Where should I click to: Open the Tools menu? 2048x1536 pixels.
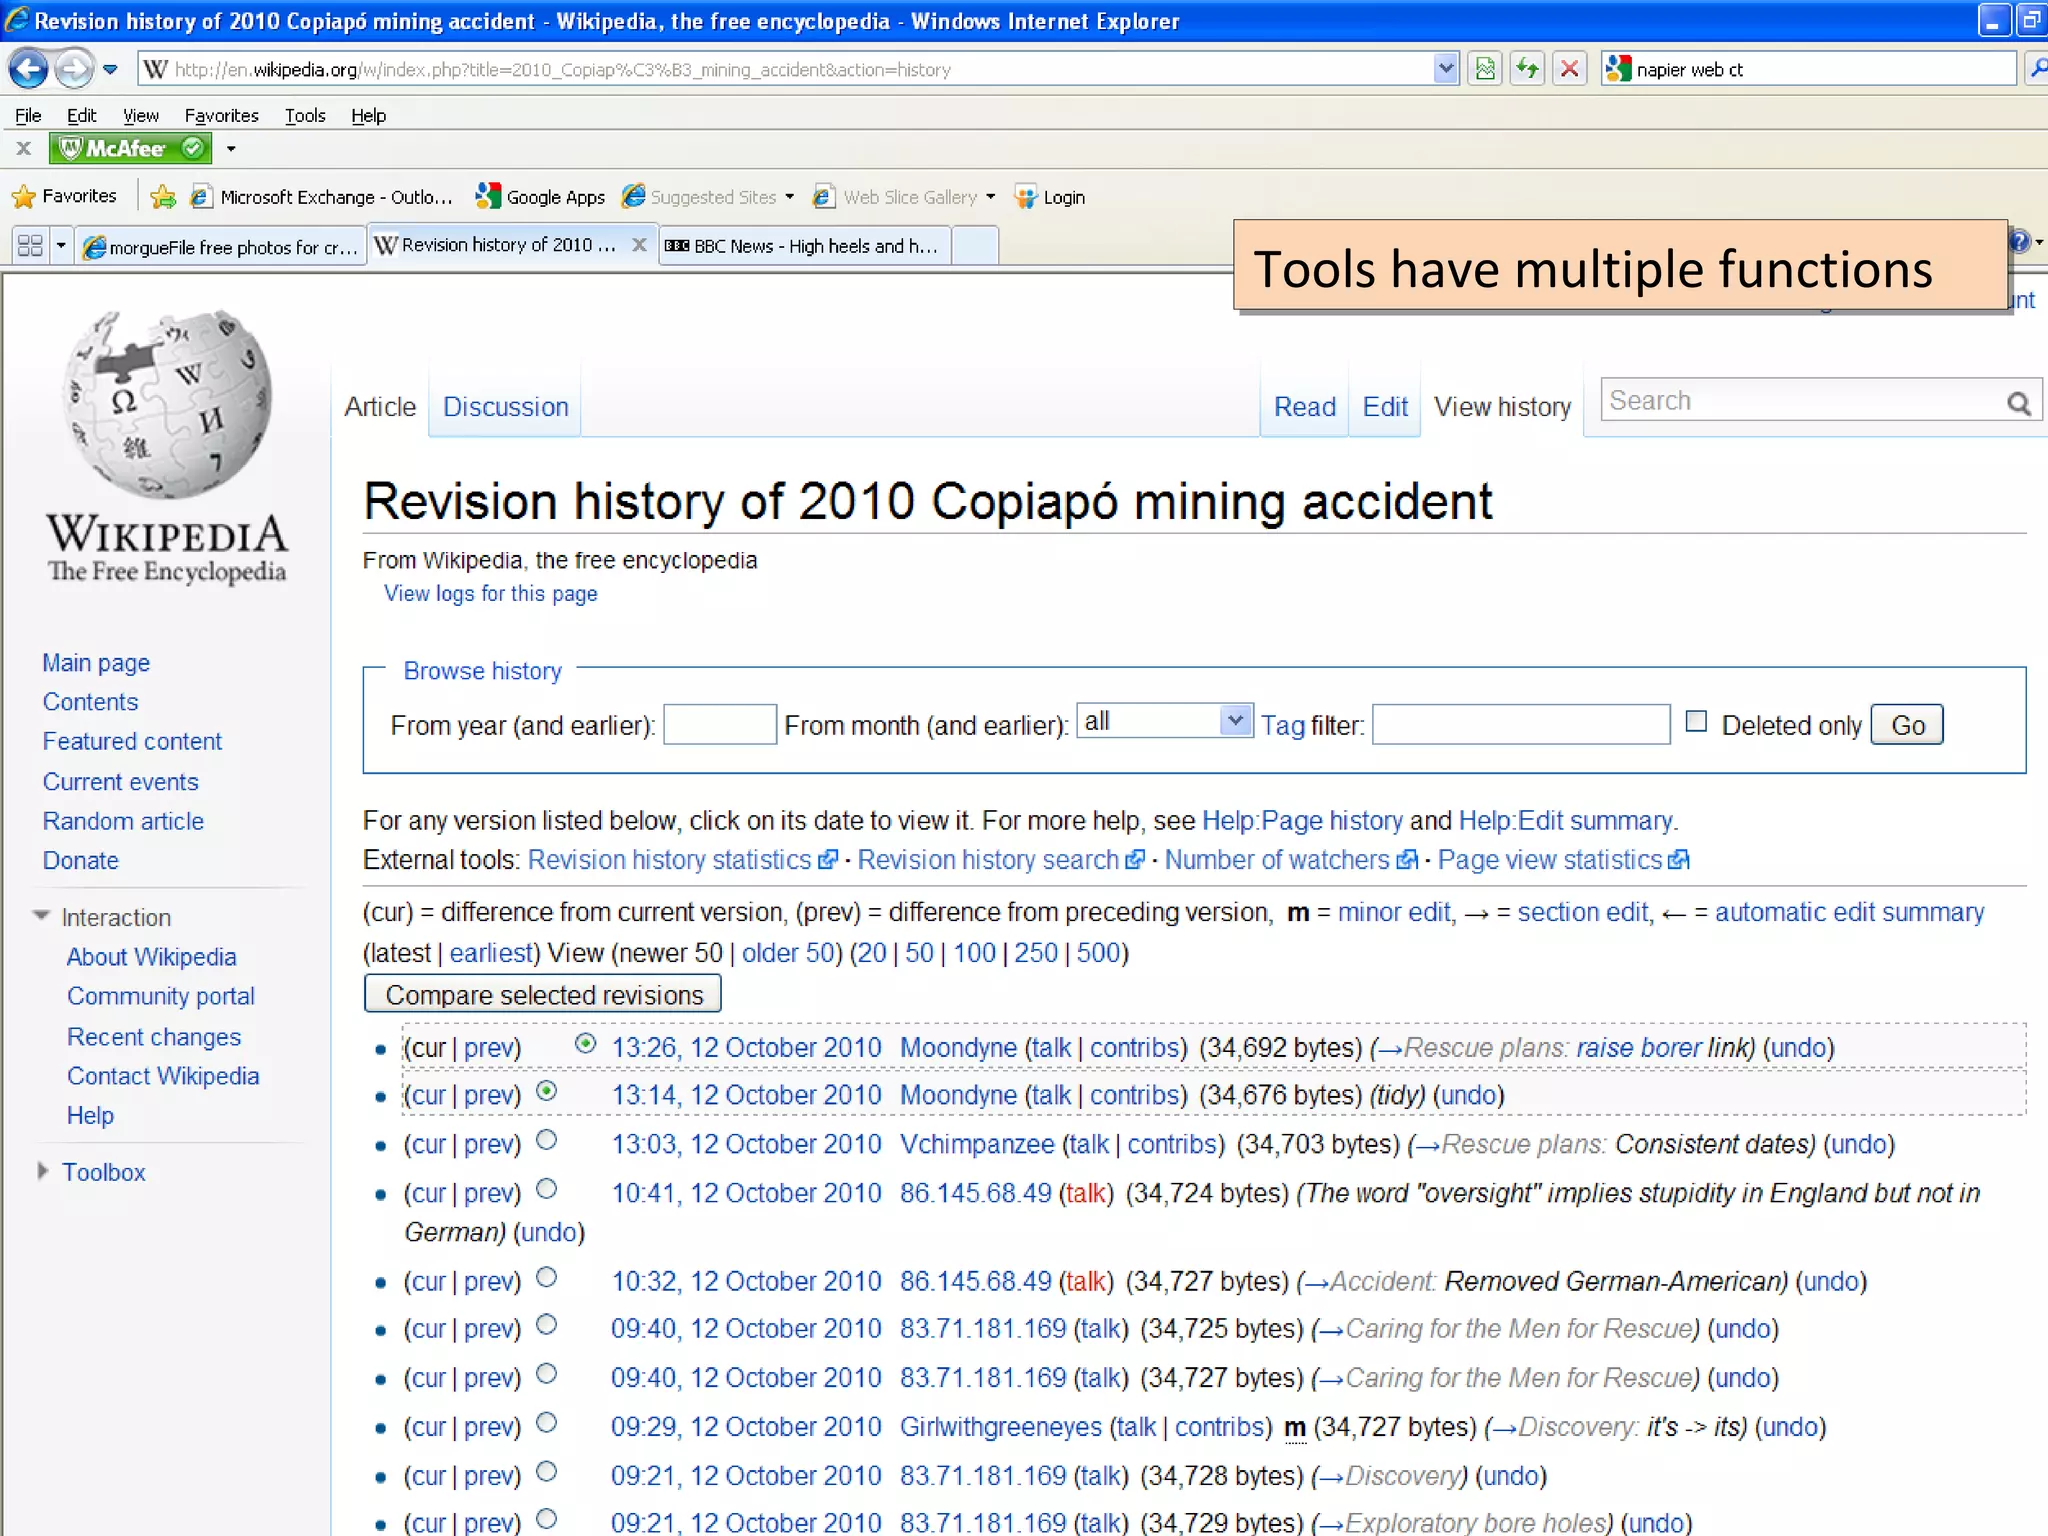click(x=305, y=115)
